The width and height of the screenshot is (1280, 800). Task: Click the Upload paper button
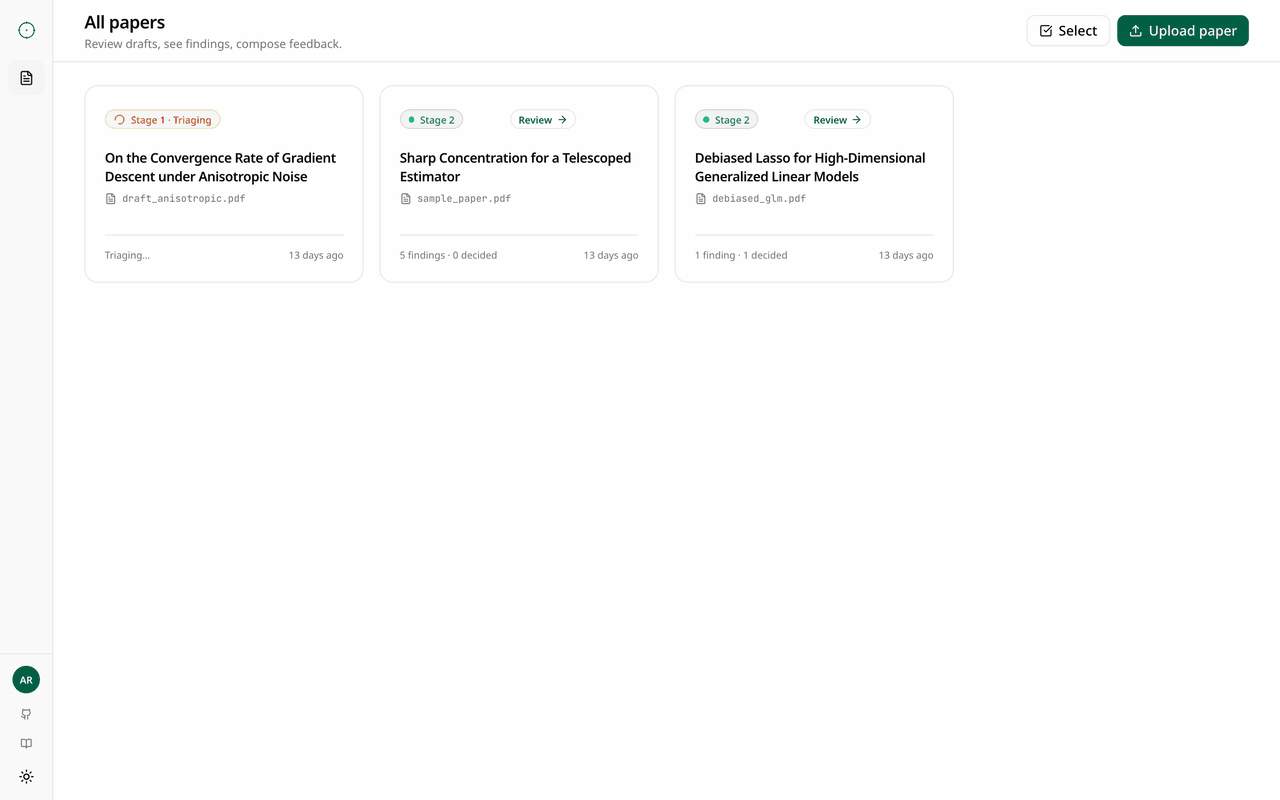point(1183,31)
